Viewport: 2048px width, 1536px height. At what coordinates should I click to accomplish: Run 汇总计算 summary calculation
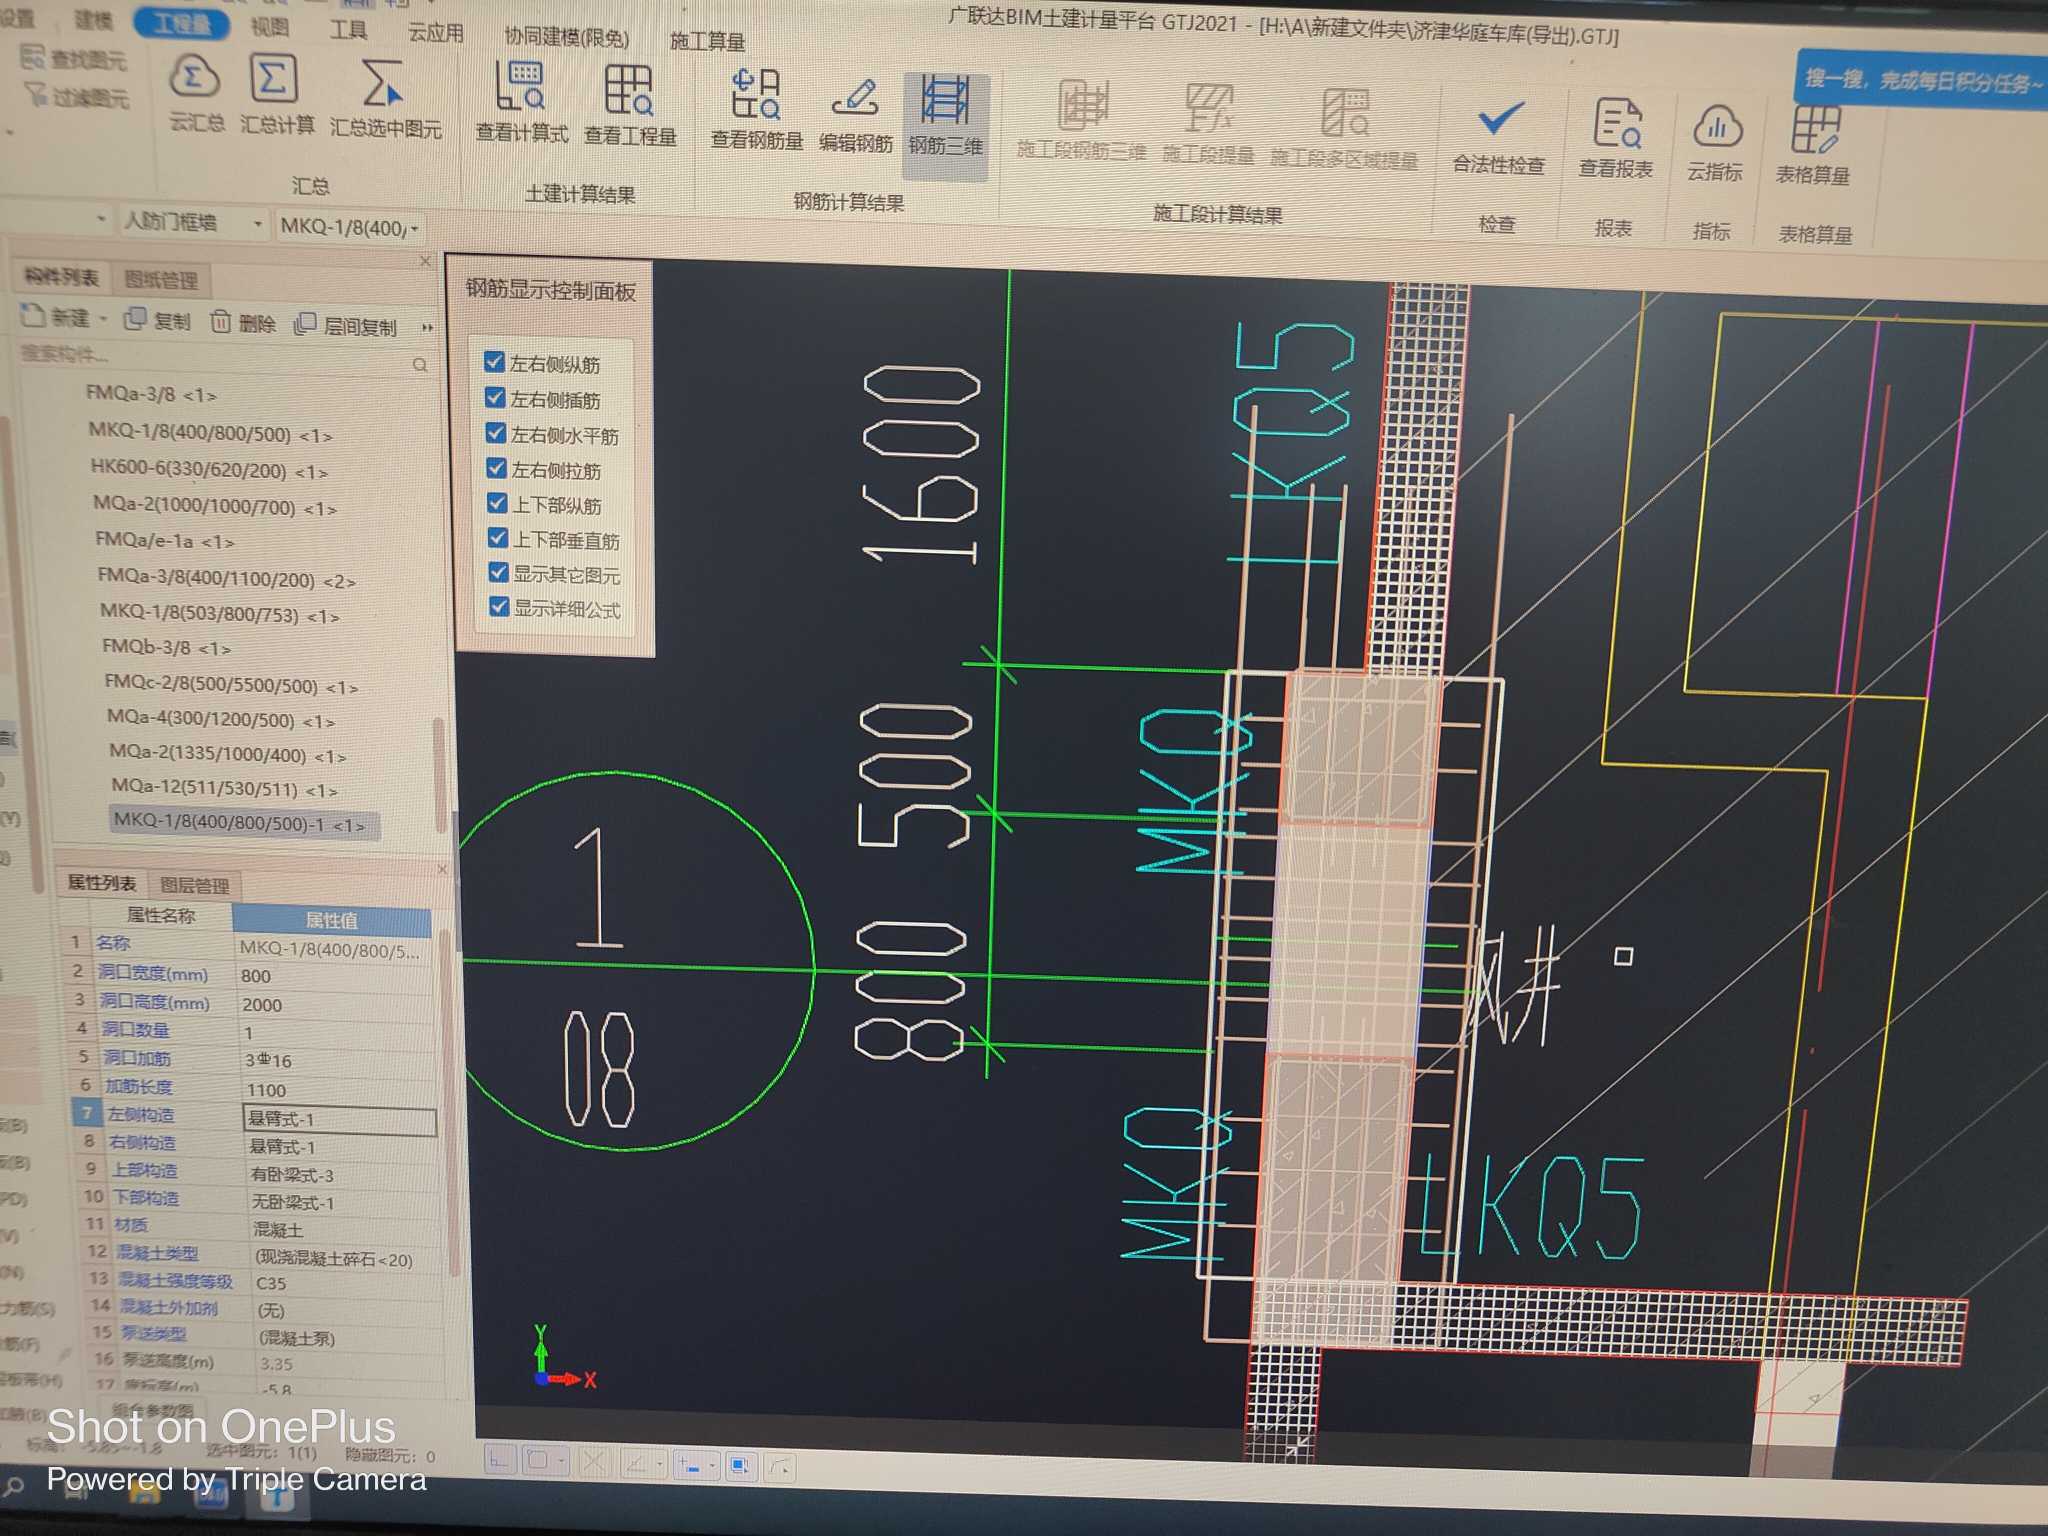[x=276, y=96]
